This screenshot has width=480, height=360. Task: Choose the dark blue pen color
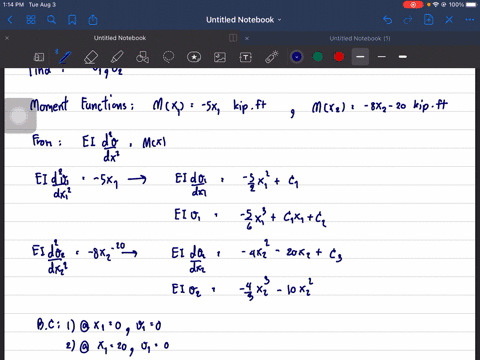tap(297, 57)
